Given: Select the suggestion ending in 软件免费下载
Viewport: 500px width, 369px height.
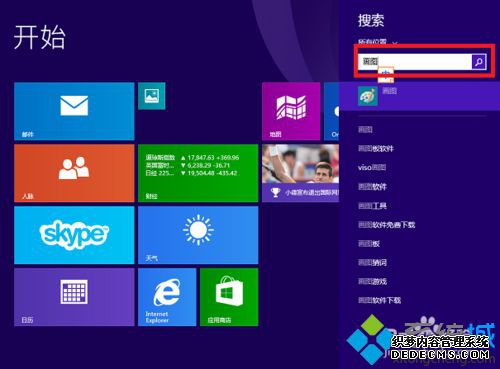Looking at the screenshot, I should (387, 225).
